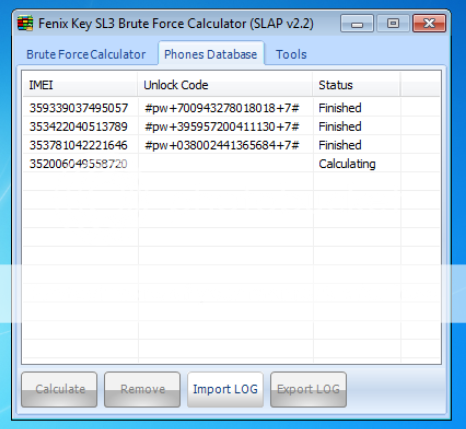Open the Brute Force Calculator tab
This screenshot has height=429, width=466.
click(86, 54)
